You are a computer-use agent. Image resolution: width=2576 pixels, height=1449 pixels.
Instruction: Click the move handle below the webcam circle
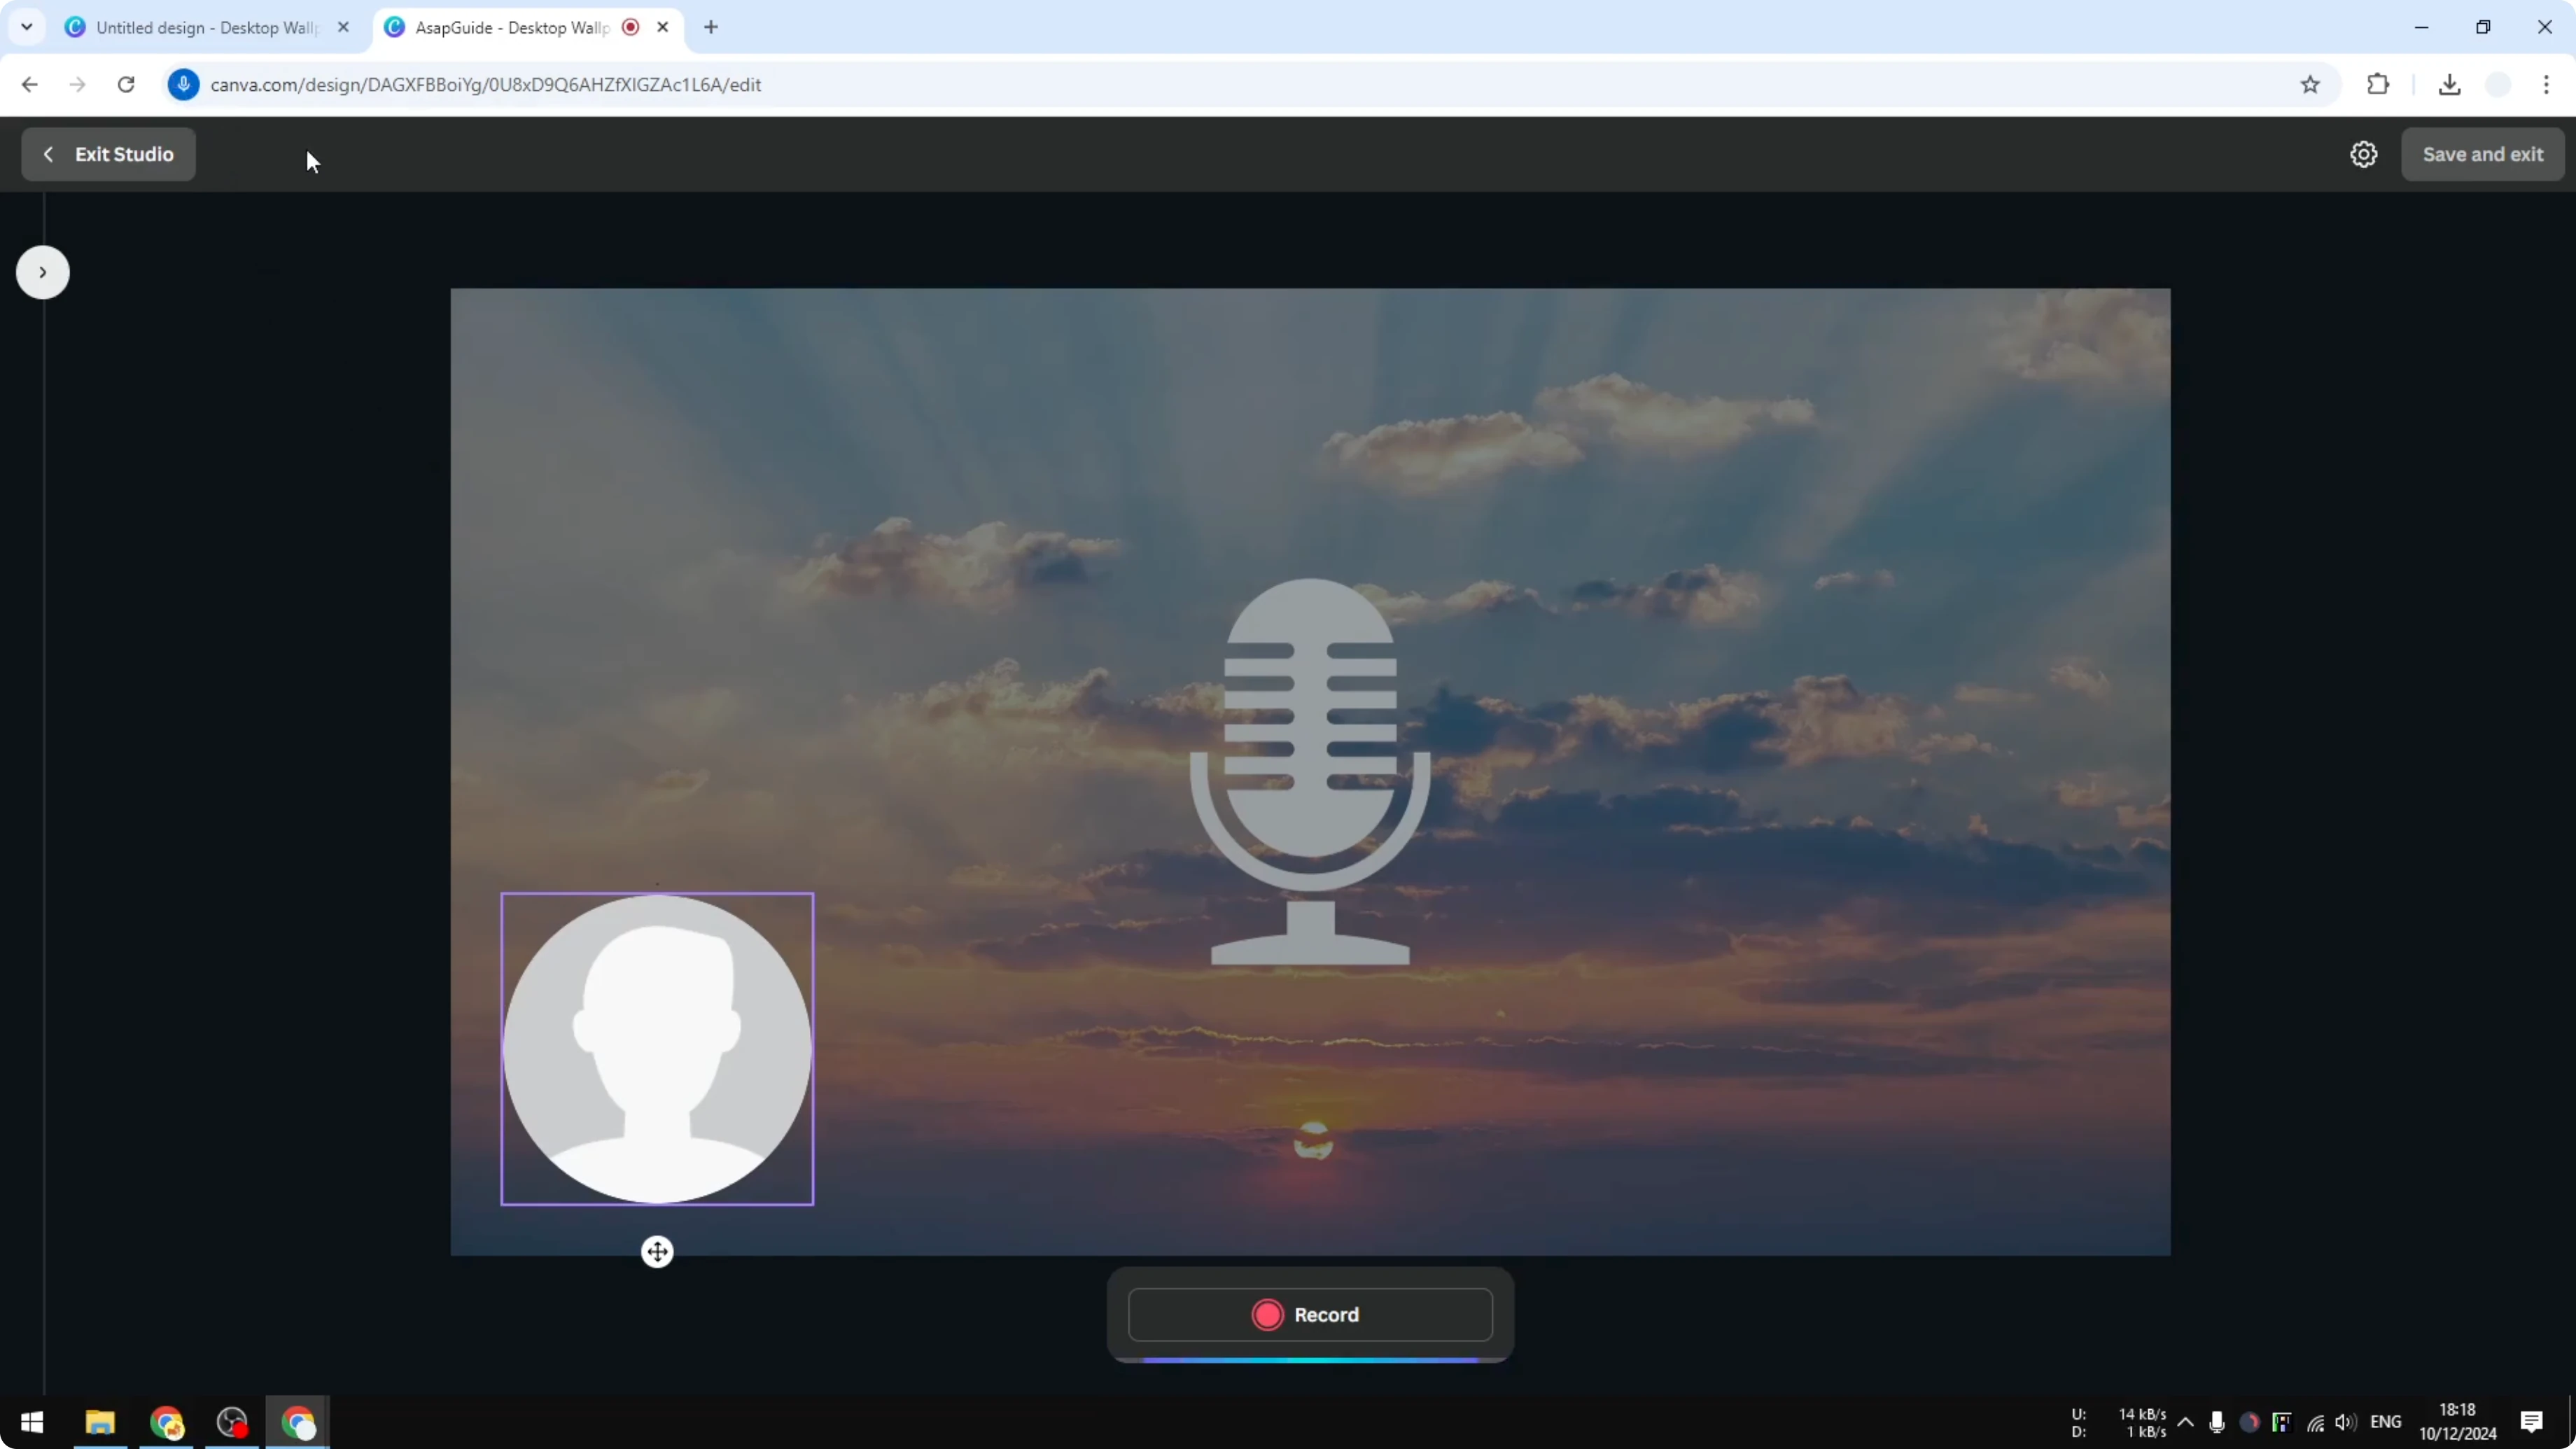coord(657,1251)
